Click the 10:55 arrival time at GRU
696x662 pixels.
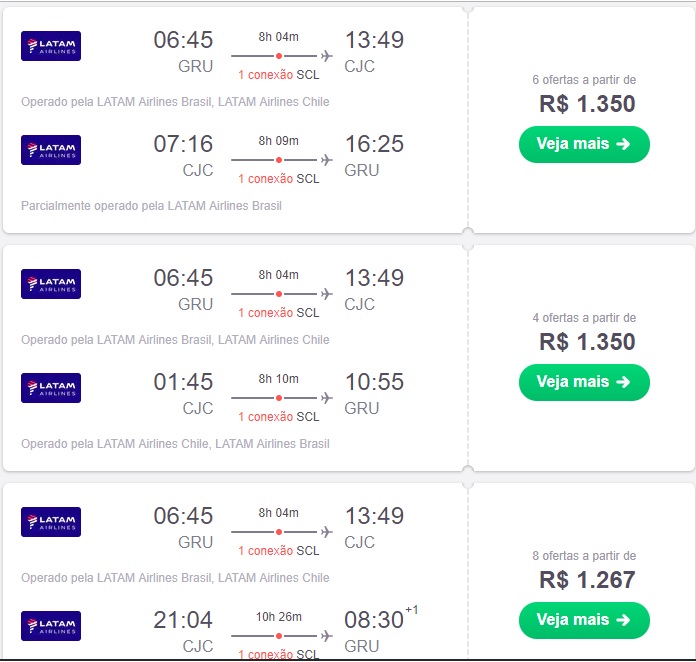374,382
